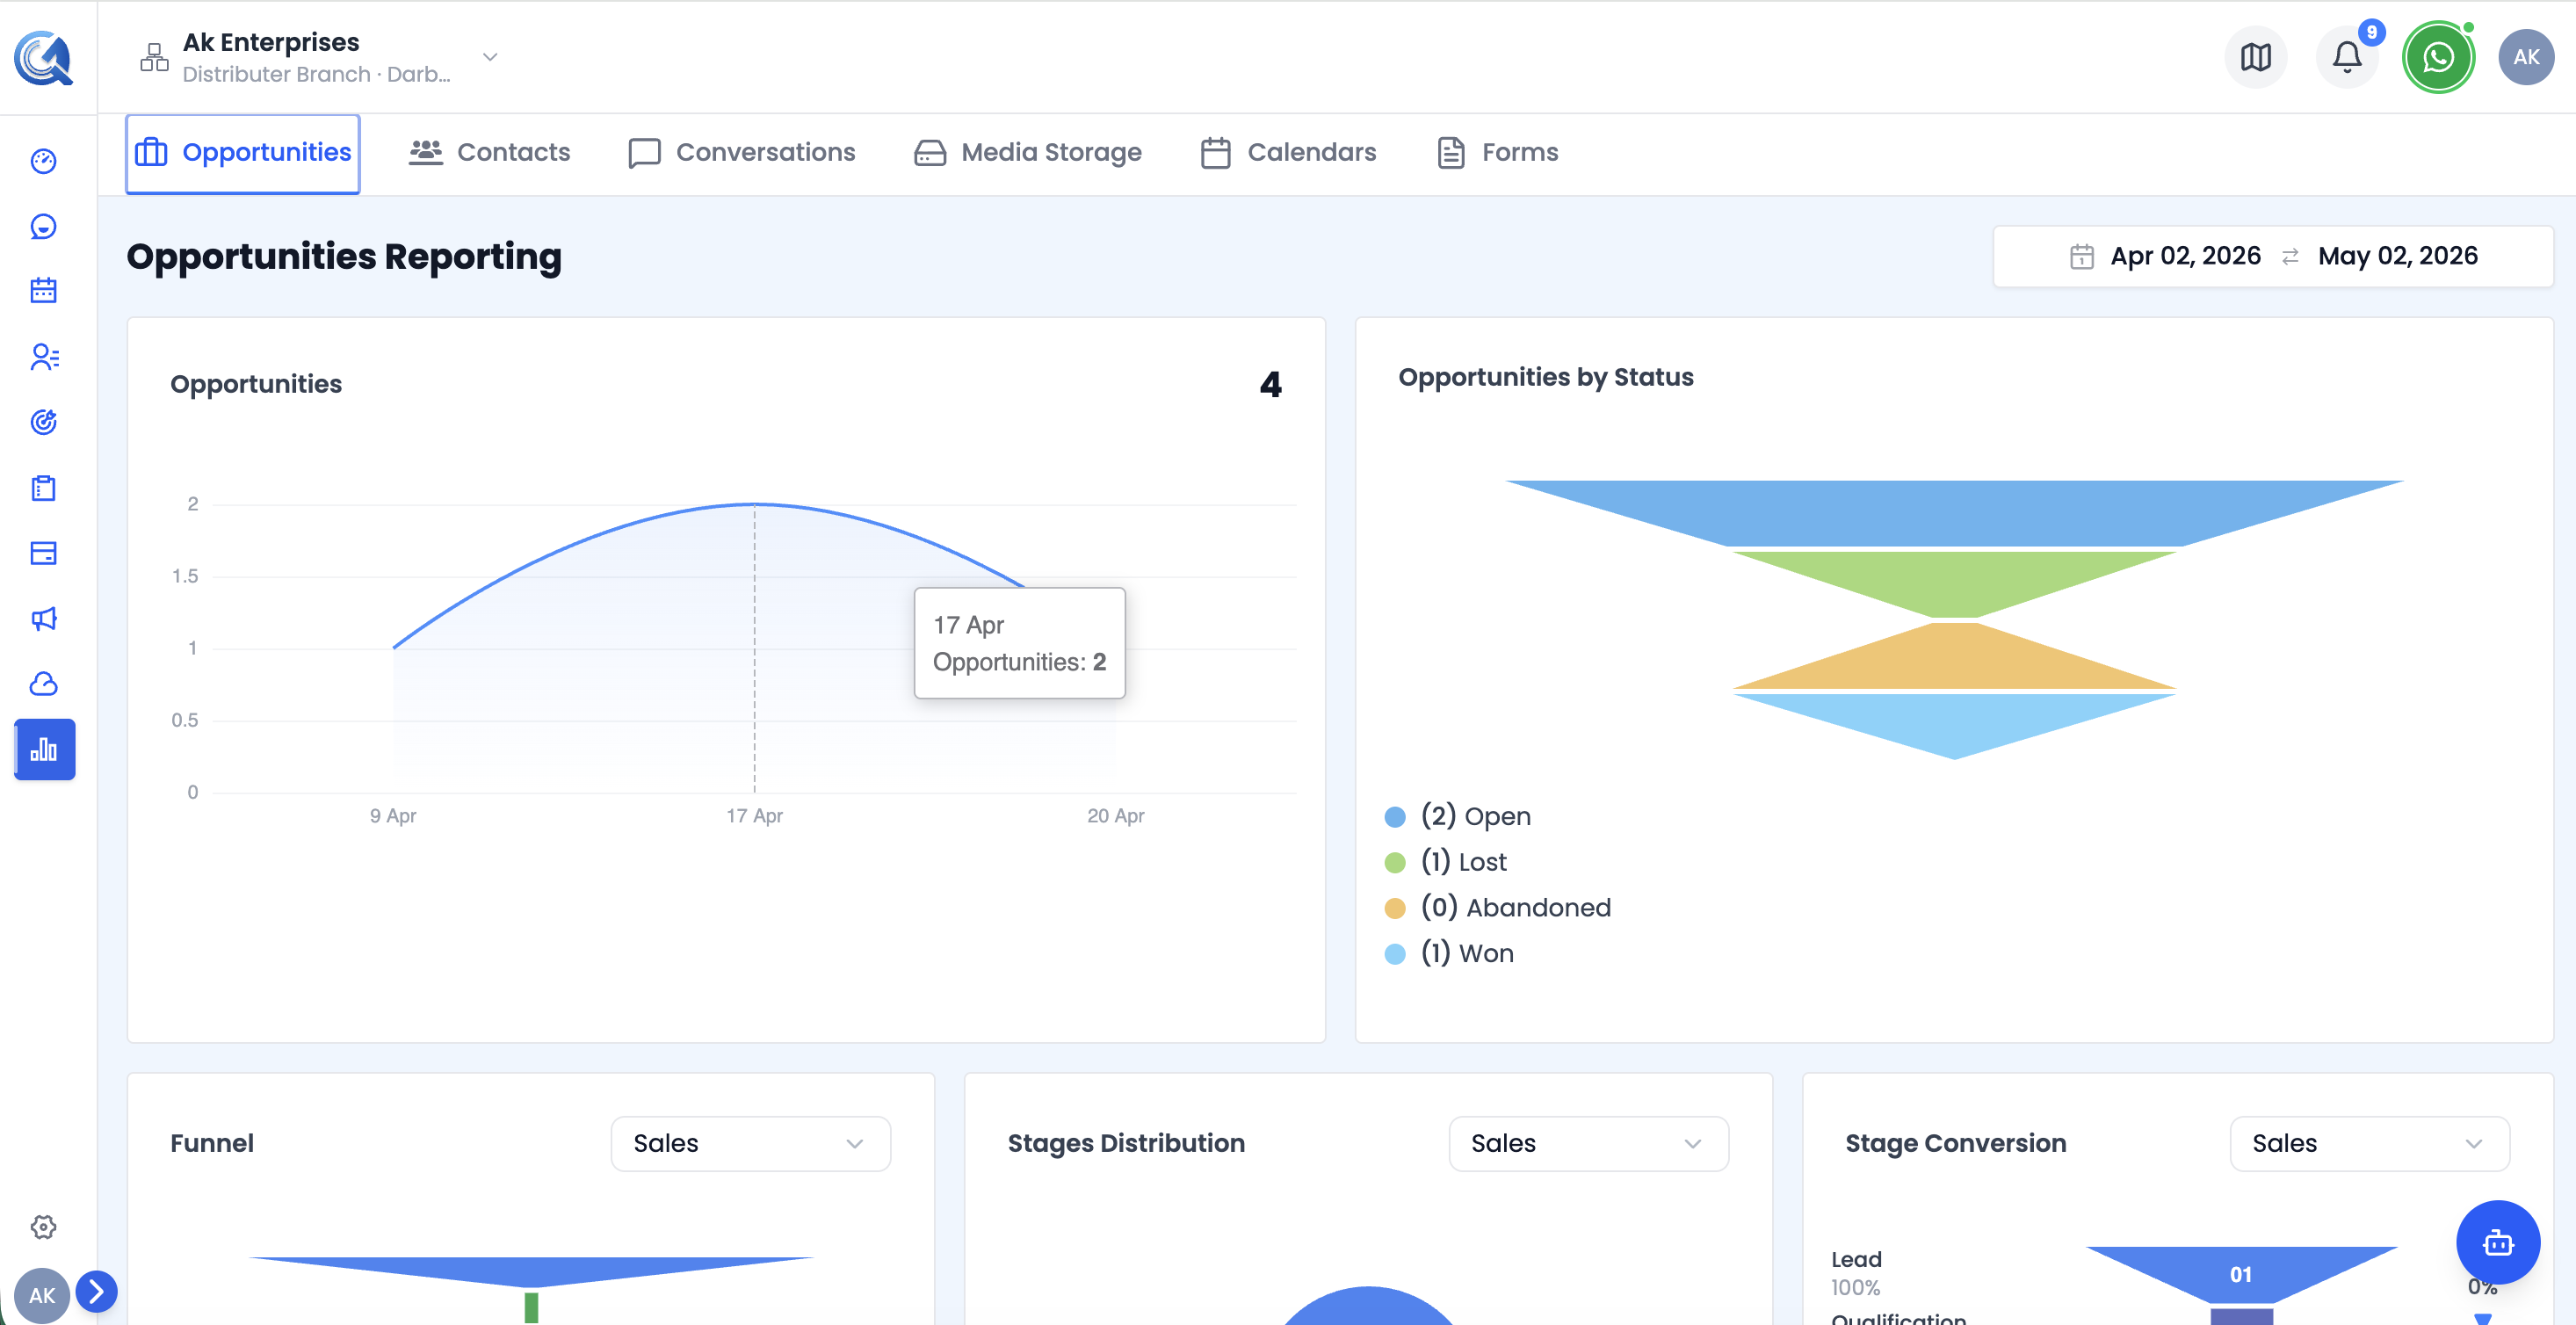Expand the sidebar with the arrow button
The image size is (2576, 1325).
click(96, 1292)
